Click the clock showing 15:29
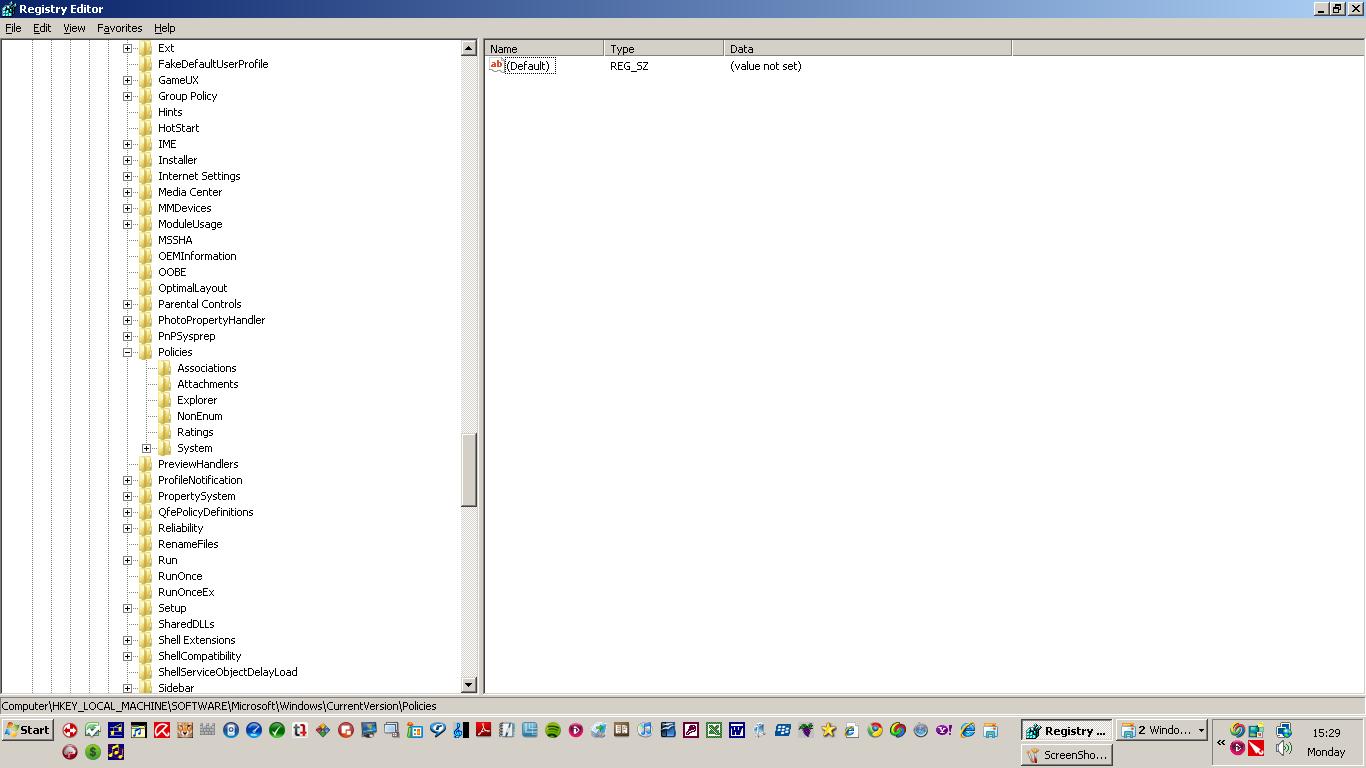 (x=1327, y=733)
